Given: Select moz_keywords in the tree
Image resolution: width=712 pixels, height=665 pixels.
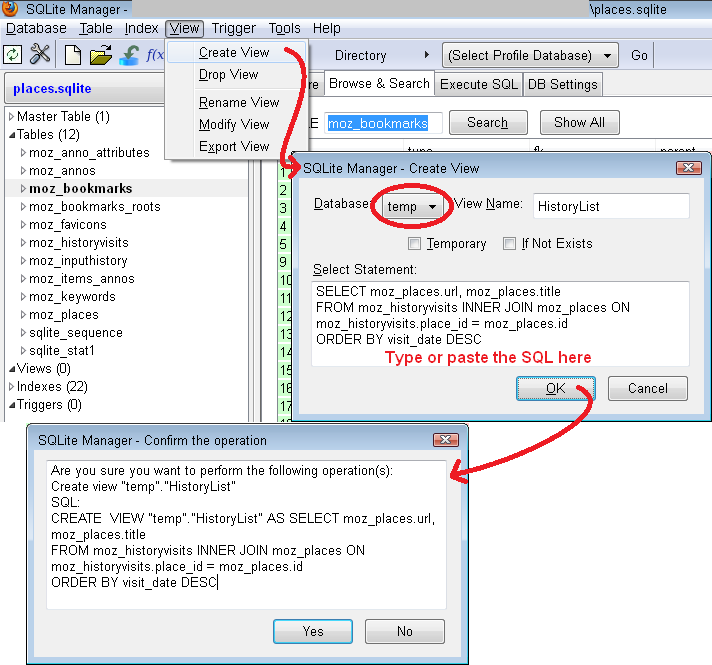Looking at the screenshot, I should point(72,297).
